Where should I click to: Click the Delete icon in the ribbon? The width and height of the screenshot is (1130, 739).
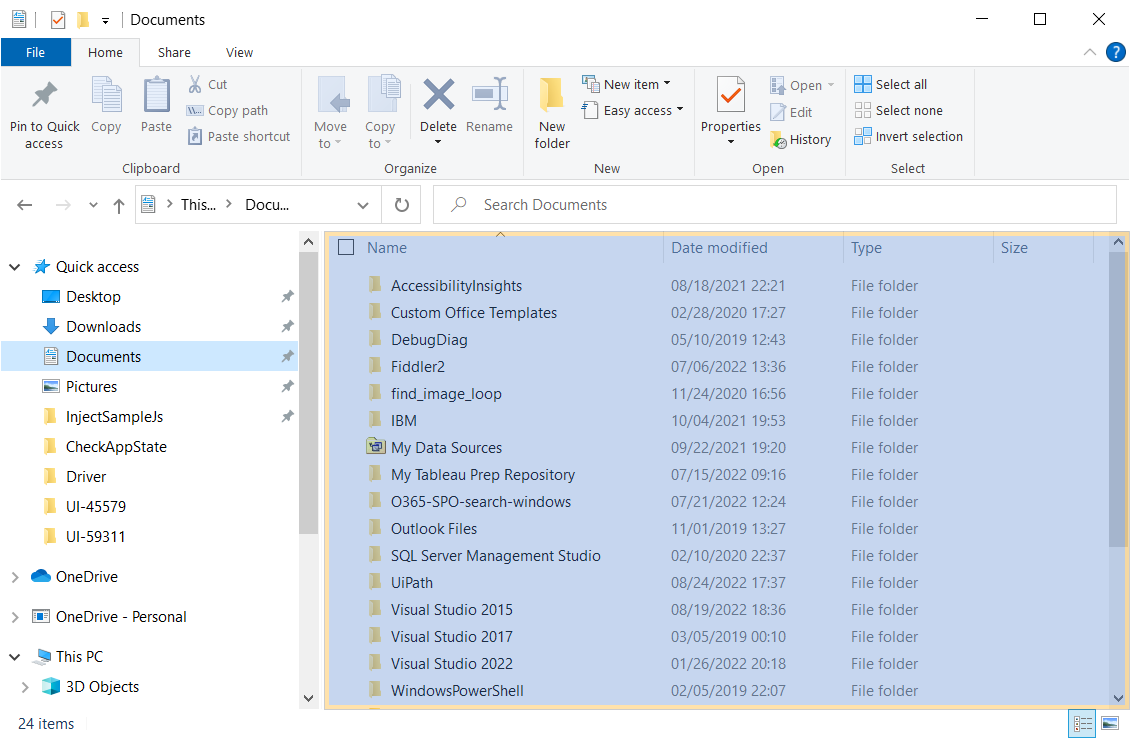tap(438, 96)
